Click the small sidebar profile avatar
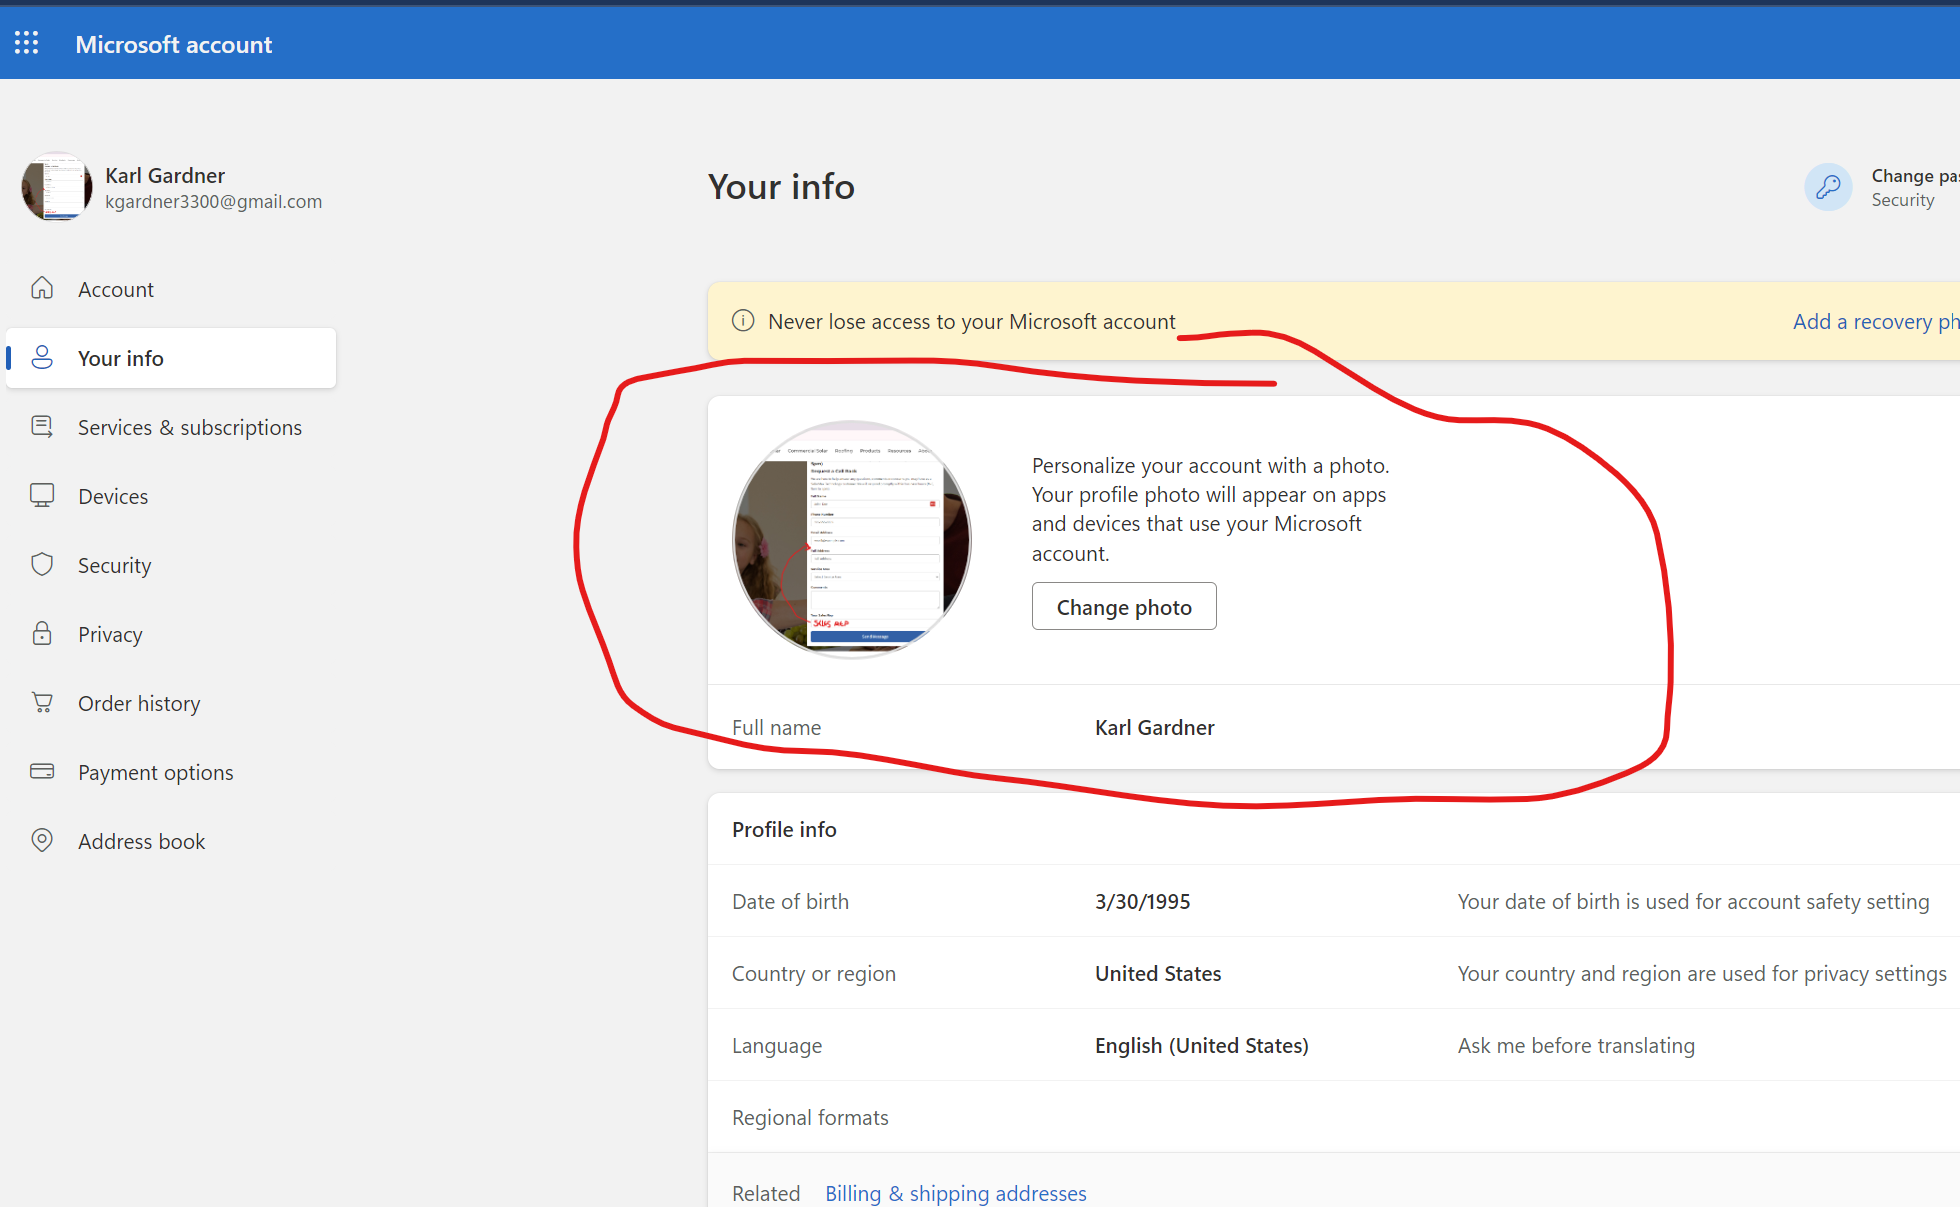 tap(57, 186)
